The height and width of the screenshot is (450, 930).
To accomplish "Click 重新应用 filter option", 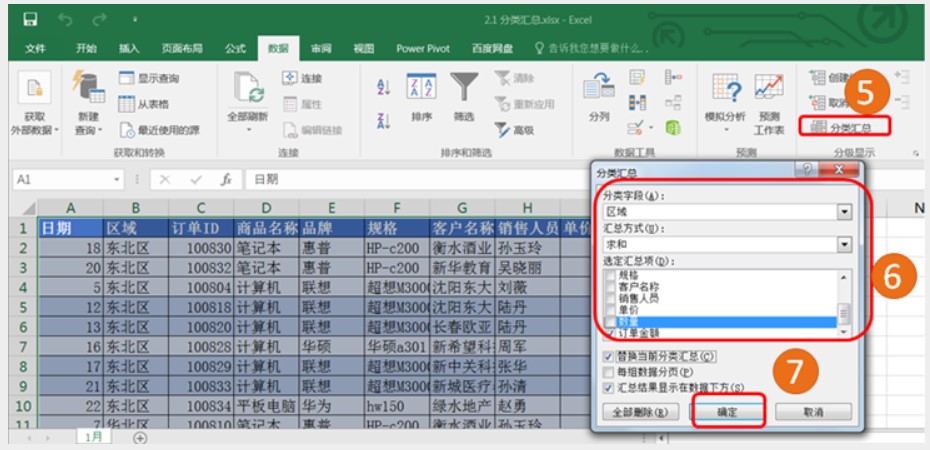I will [524, 104].
